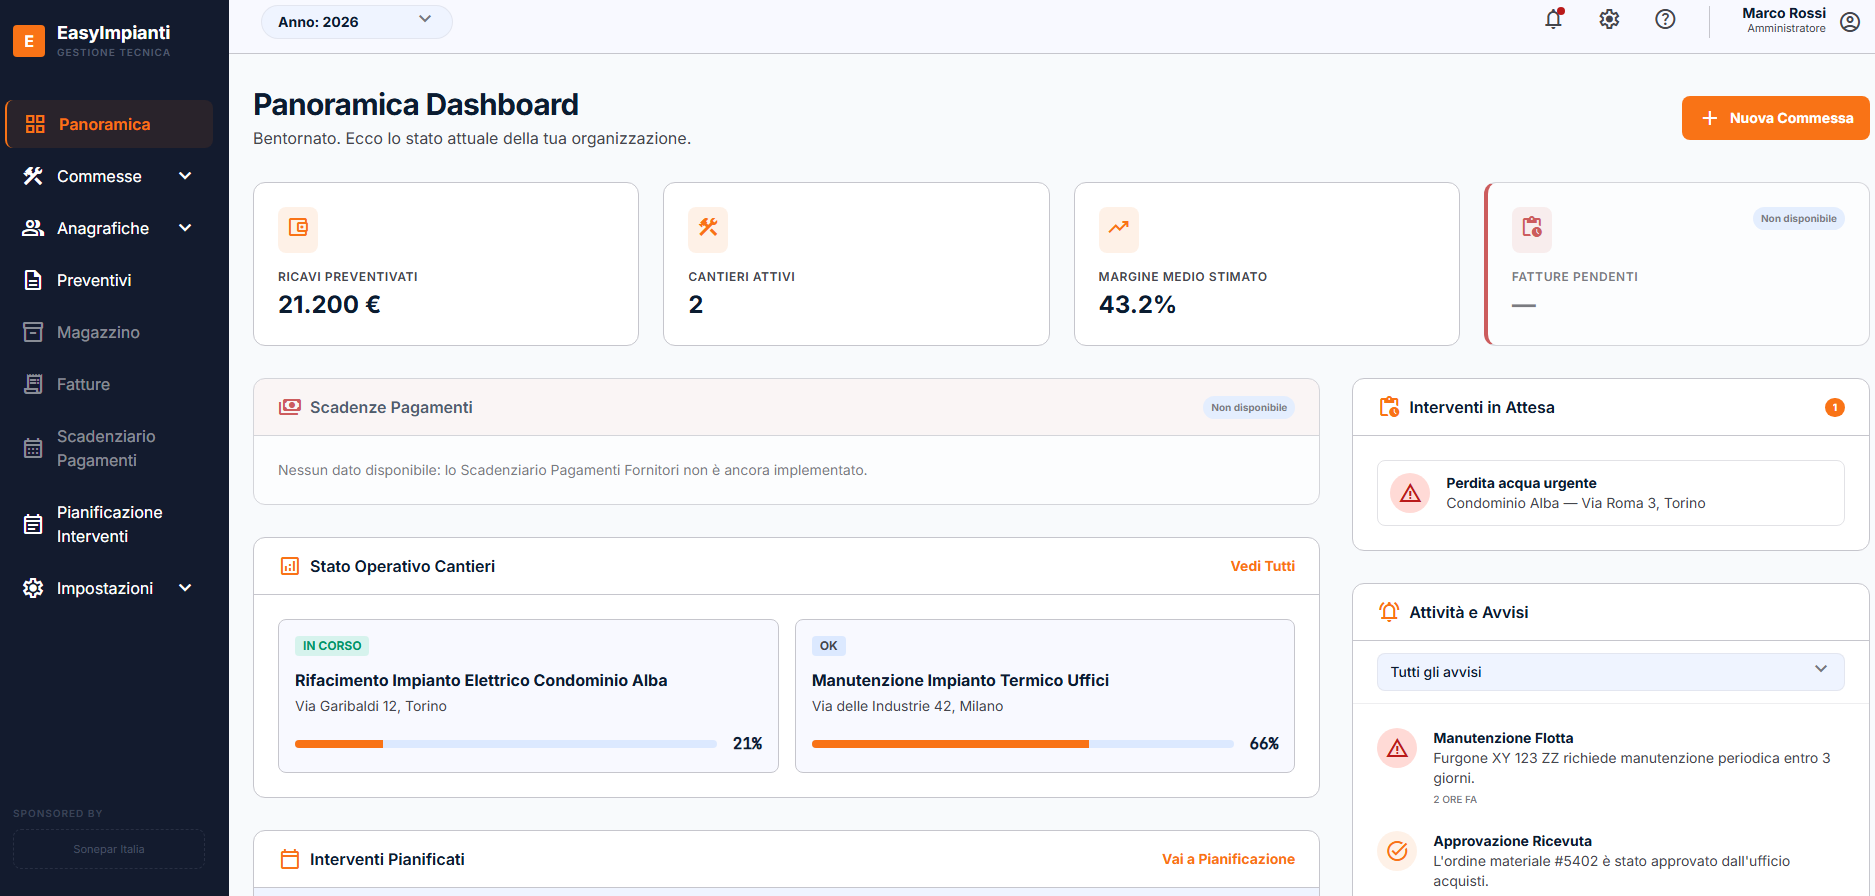Image resolution: width=1875 pixels, height=896 pixels.
Task: Select Panoramica in the sidebar
Action: [109, 124]
